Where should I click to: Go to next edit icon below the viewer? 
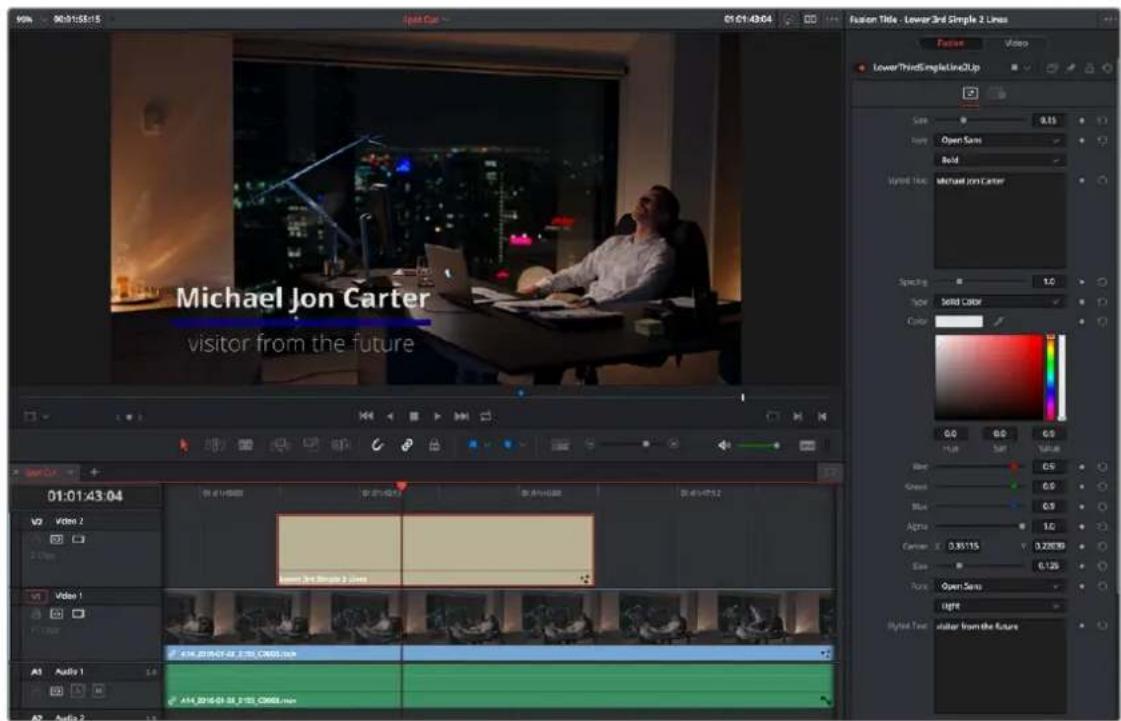pyautogui.click(x=798, y=416)
